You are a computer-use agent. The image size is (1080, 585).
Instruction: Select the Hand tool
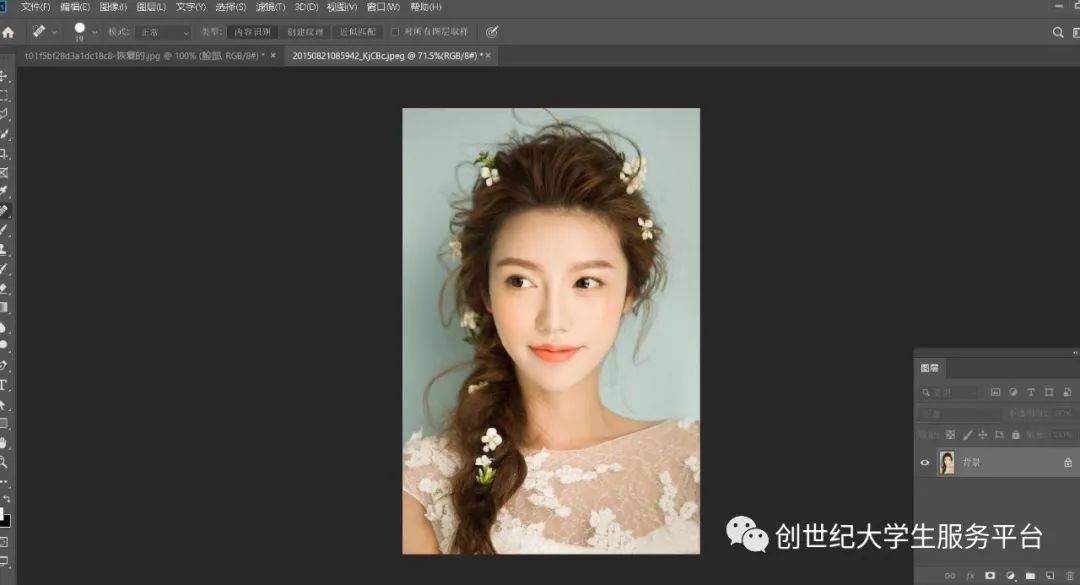tap(4, 442)
